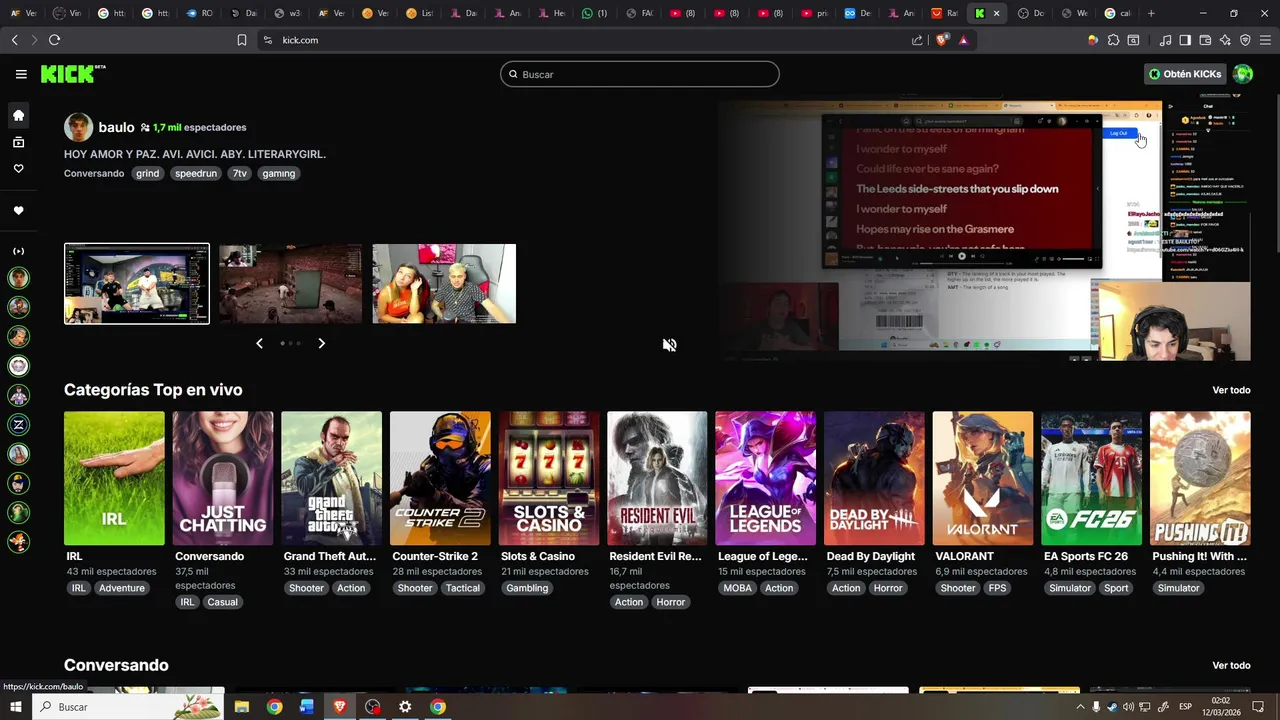
Task: Click the Sport tag under EA Sports FC
Action: [x=1116, y=588]
